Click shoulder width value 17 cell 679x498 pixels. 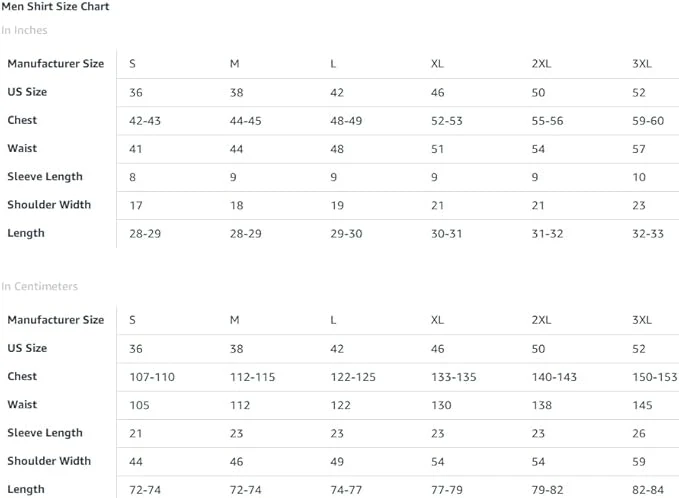[136, 205]
